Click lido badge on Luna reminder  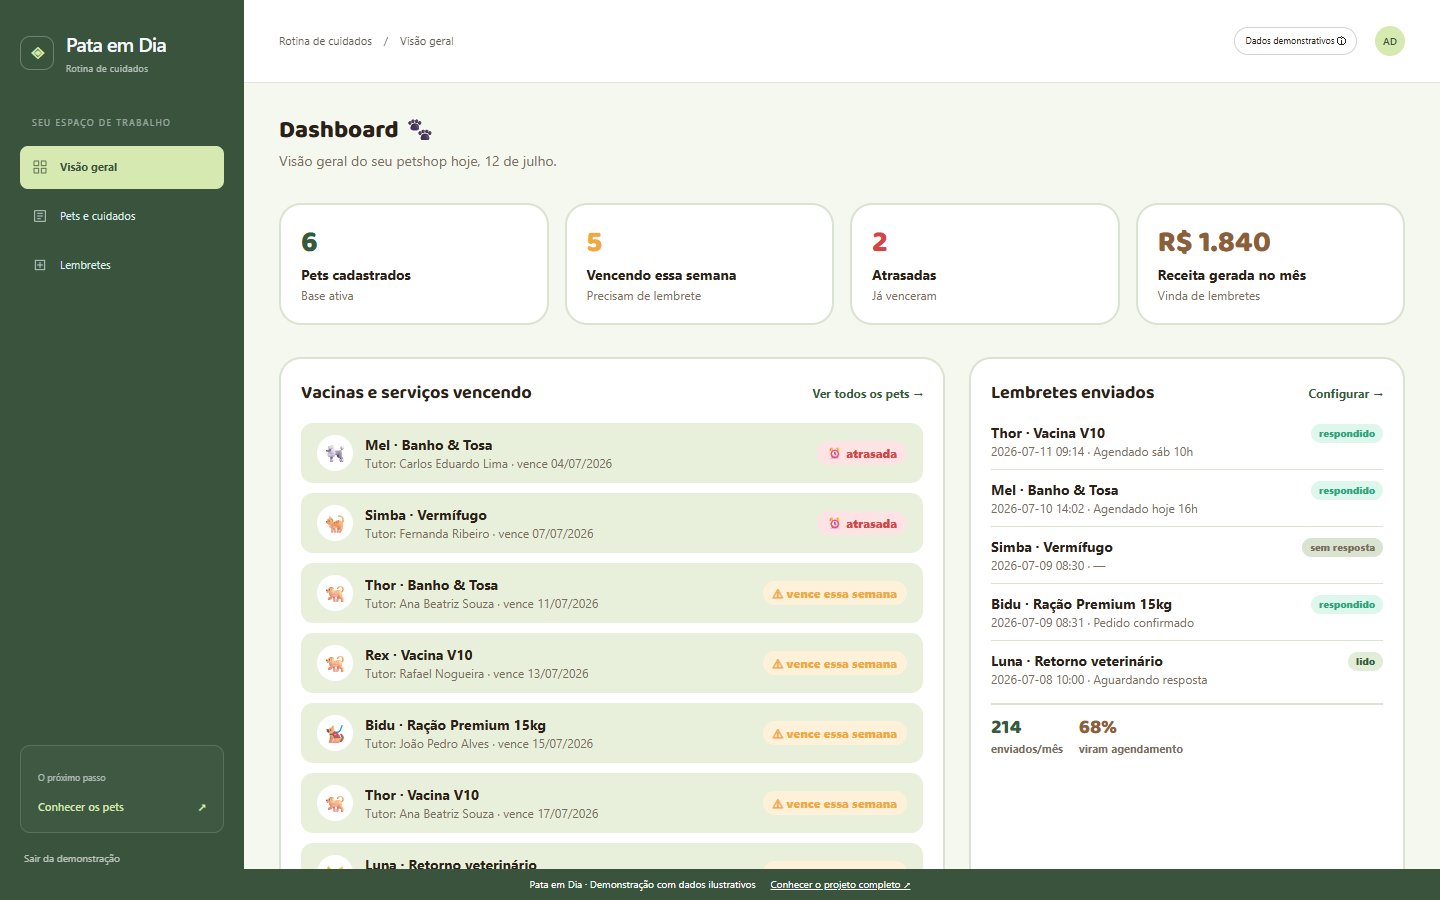[x=1365, y=662]
